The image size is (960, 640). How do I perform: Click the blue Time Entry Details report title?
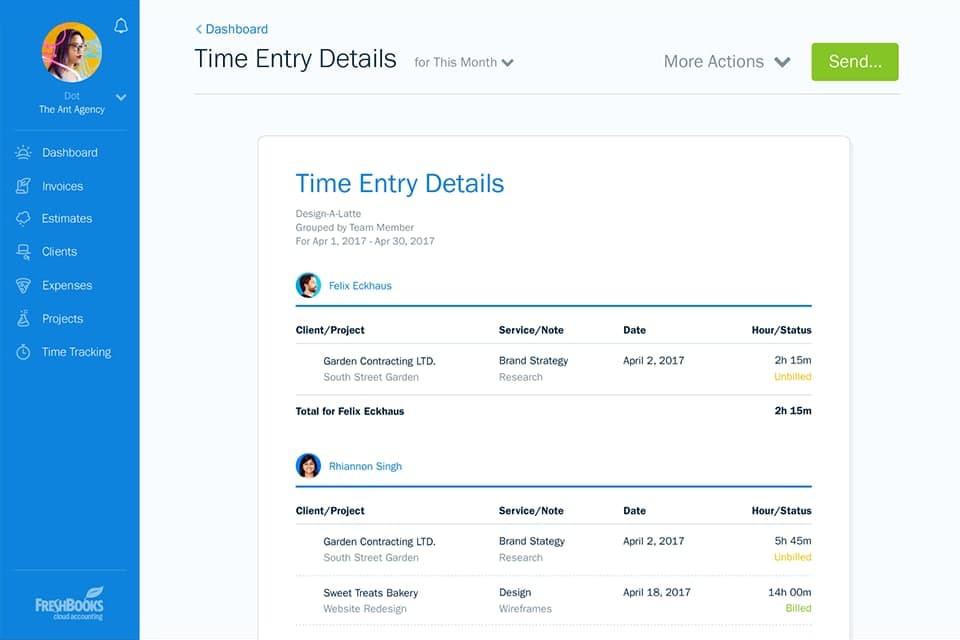(400, 183)
